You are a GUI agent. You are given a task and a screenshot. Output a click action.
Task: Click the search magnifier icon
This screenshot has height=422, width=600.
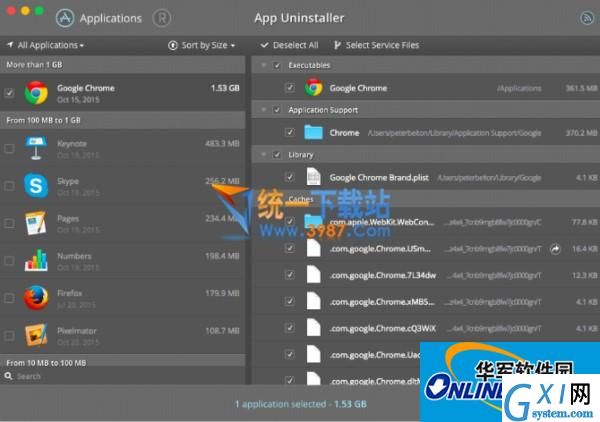(8, 376)
